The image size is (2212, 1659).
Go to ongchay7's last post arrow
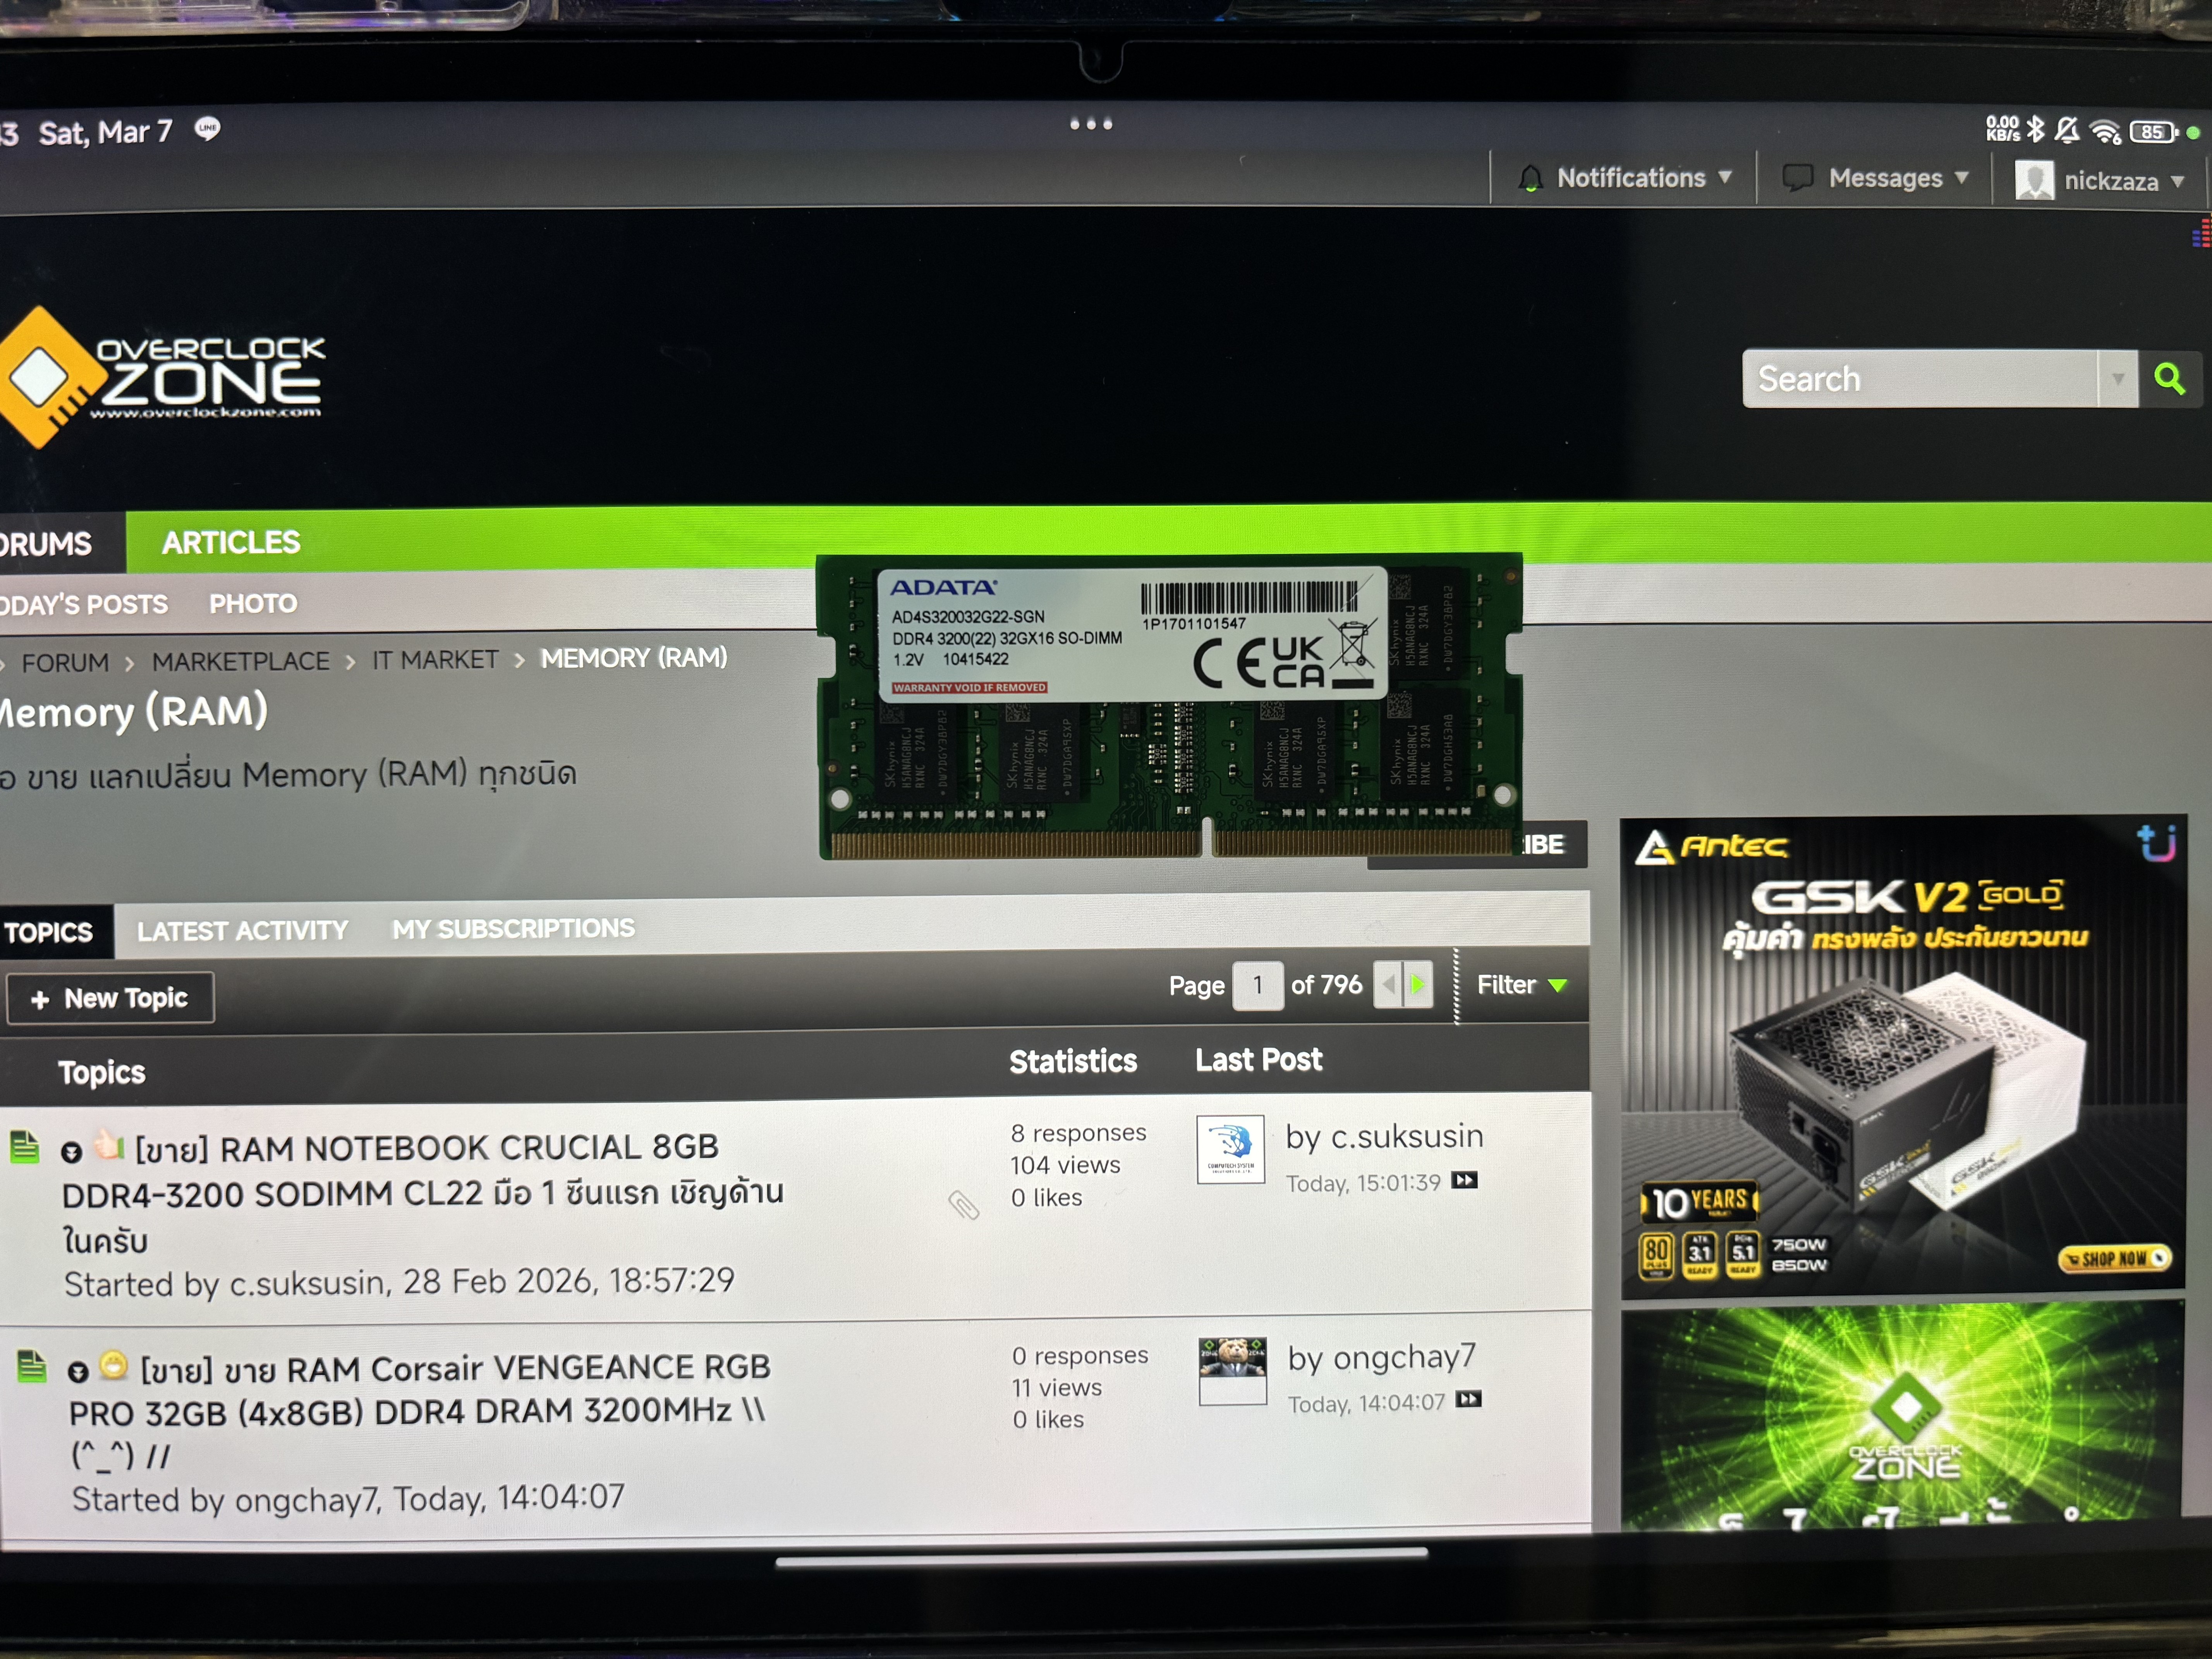click(1468, 1400)
